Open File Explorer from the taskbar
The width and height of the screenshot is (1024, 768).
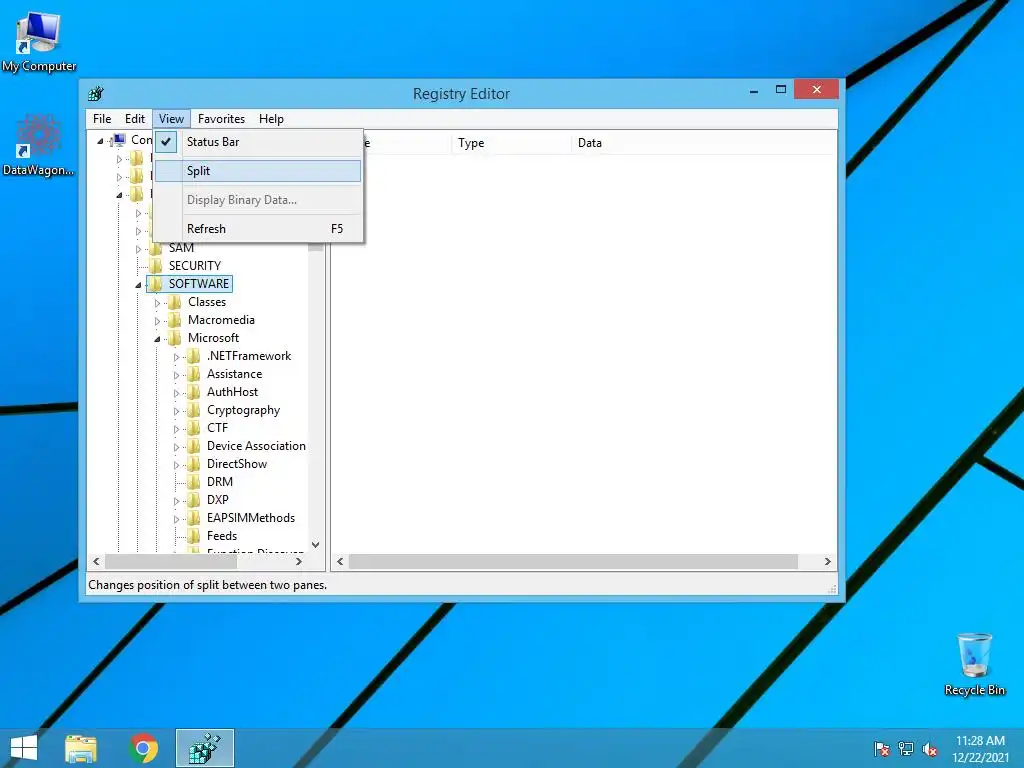click(x=81, y=748)
